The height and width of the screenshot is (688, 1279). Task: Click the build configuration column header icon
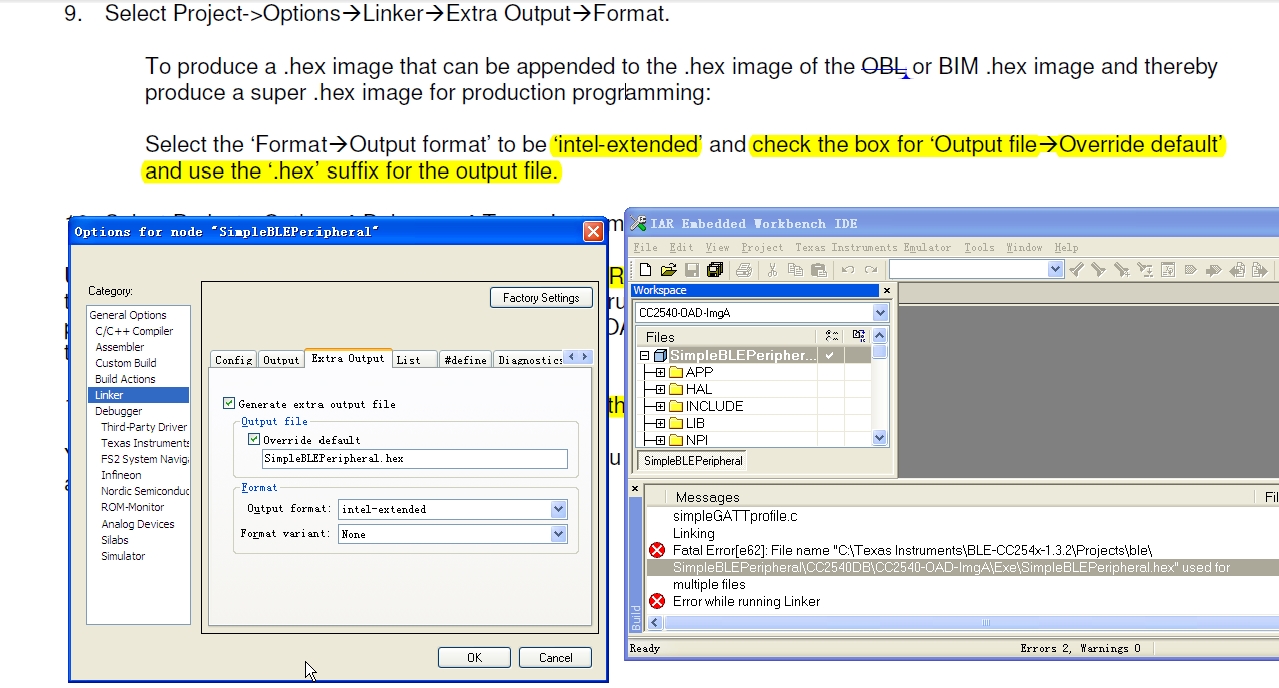pos(832,337)
